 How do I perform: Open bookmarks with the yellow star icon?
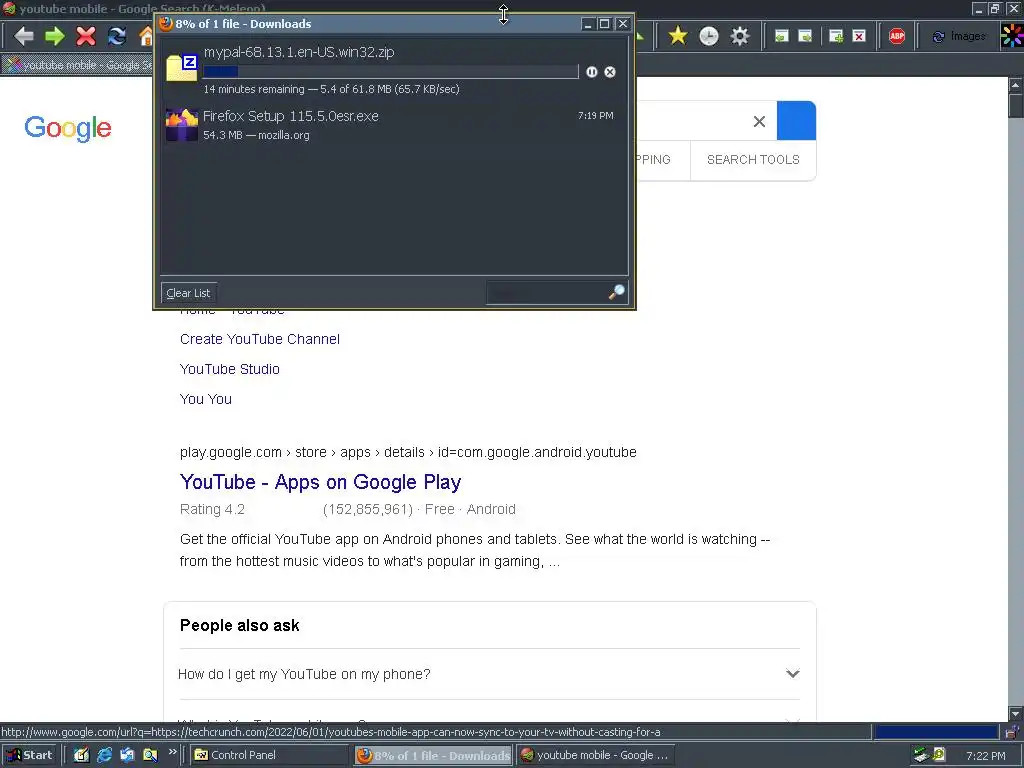(x=678, y=36)
